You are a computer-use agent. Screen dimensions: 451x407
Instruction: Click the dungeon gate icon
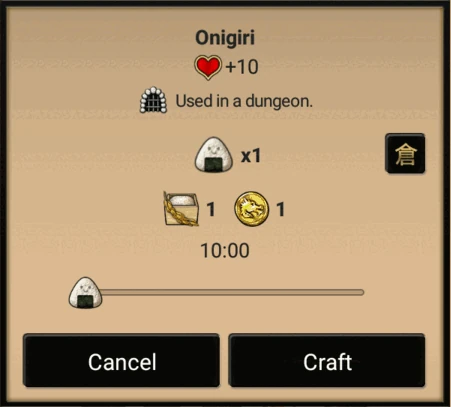point(153,100)
